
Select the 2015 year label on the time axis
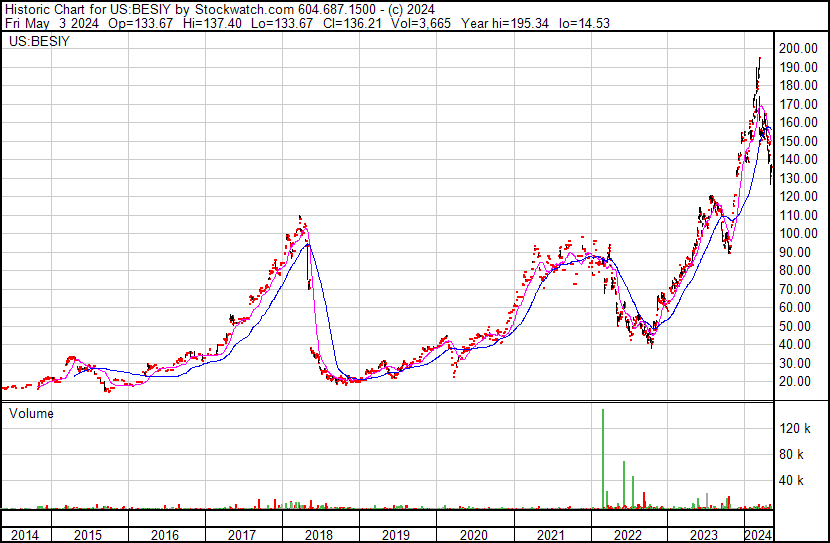(88, 535)
